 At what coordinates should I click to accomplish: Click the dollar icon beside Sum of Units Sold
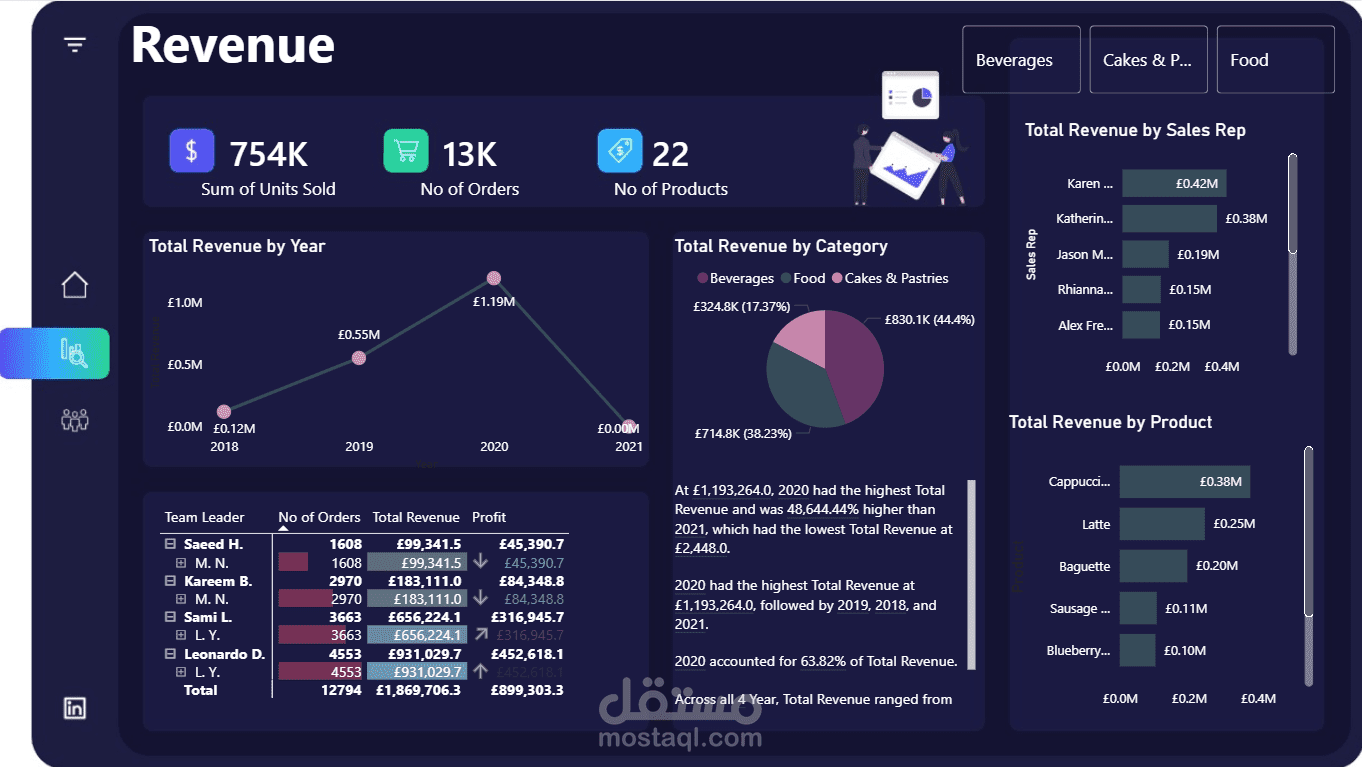[191, 150]
